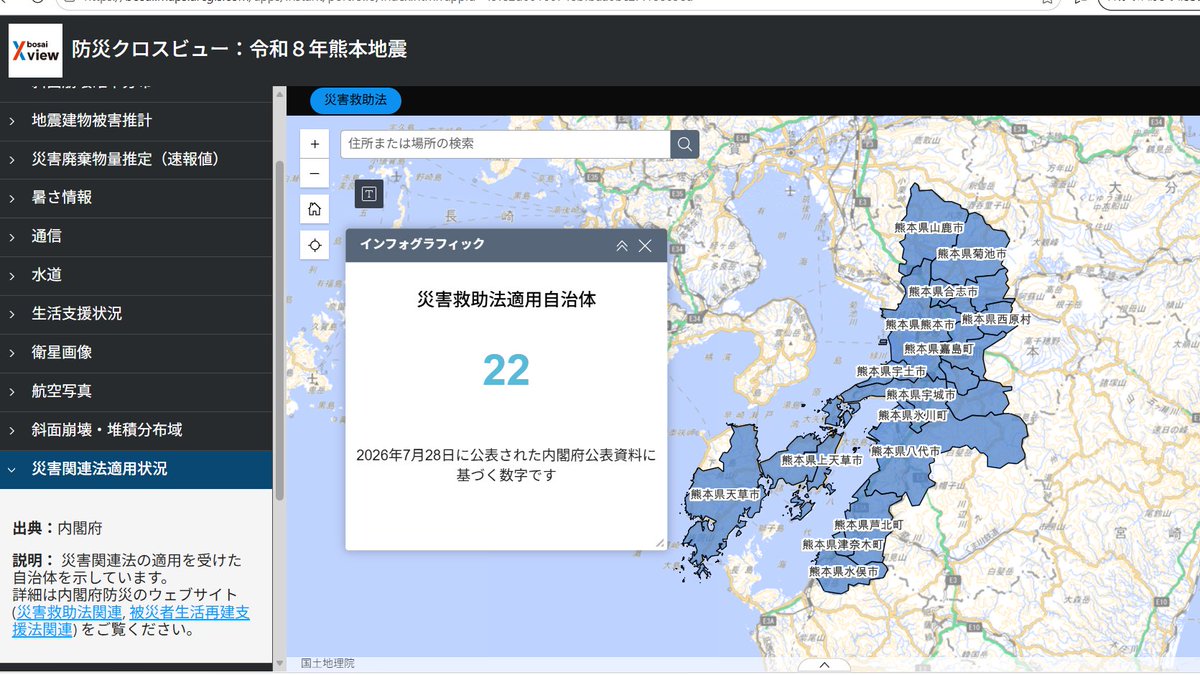Click the magnifier search button
This screenshot has height=675, width=1200.
point(684,144)
